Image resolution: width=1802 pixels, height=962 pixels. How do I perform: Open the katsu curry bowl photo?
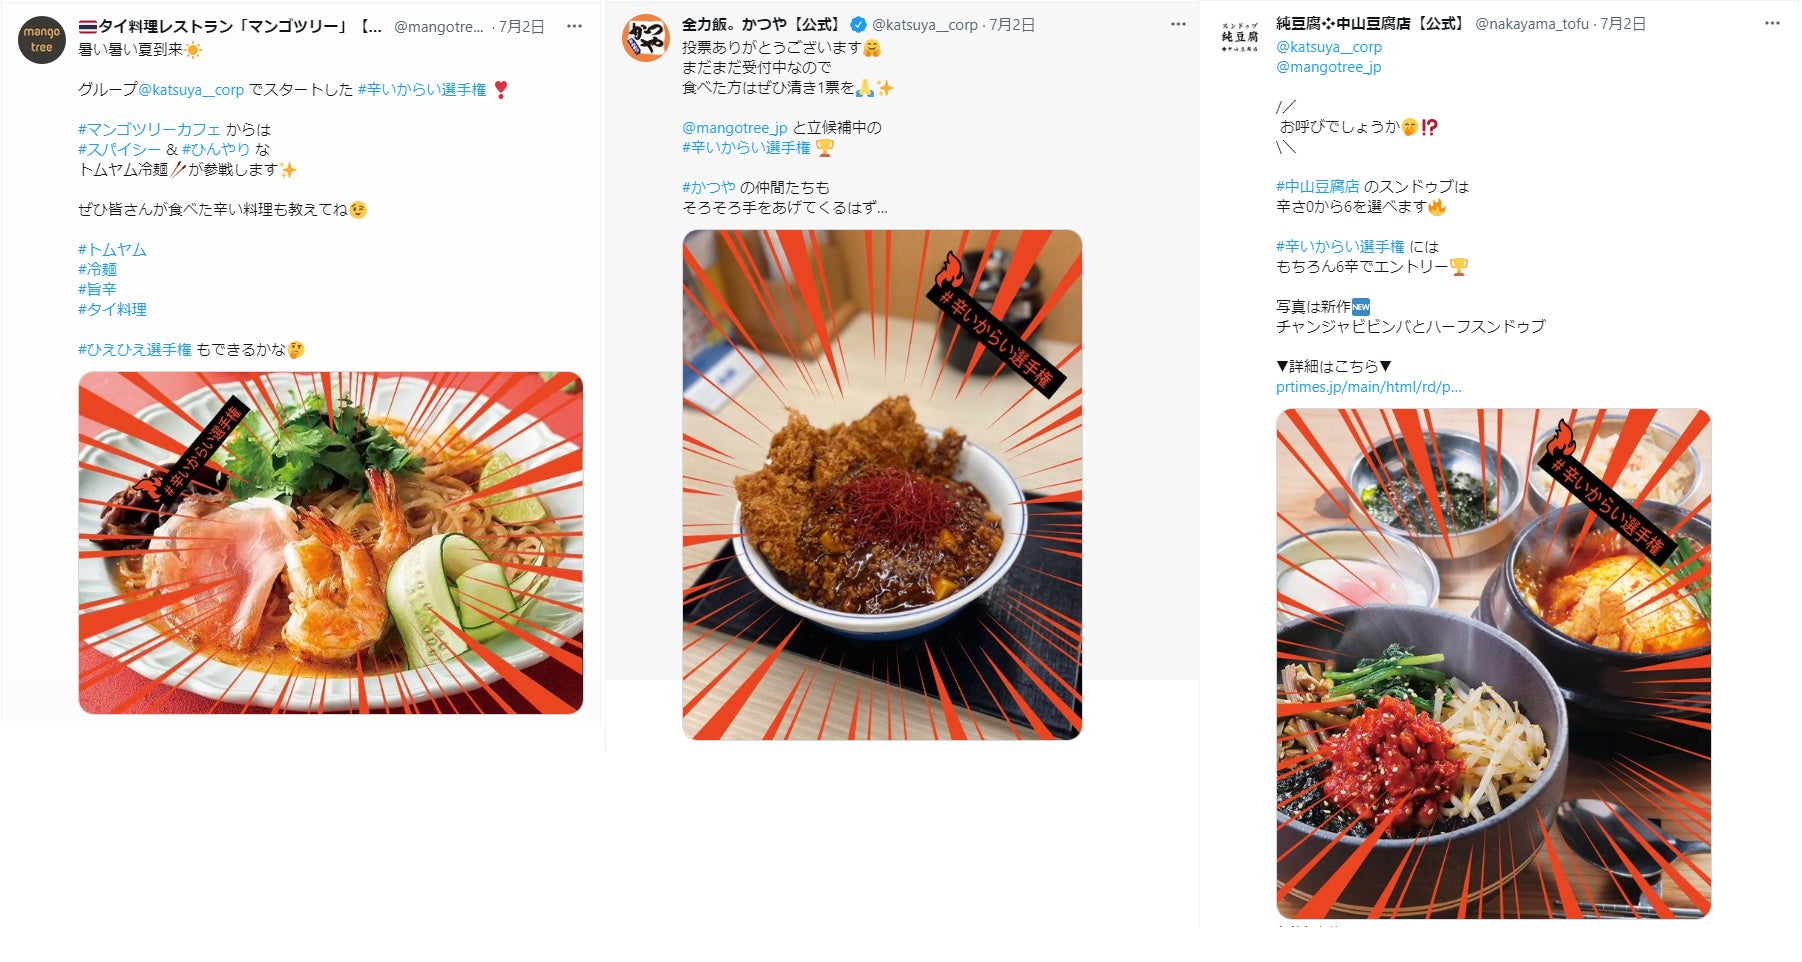pyautogui.click(x=882, y=485)
